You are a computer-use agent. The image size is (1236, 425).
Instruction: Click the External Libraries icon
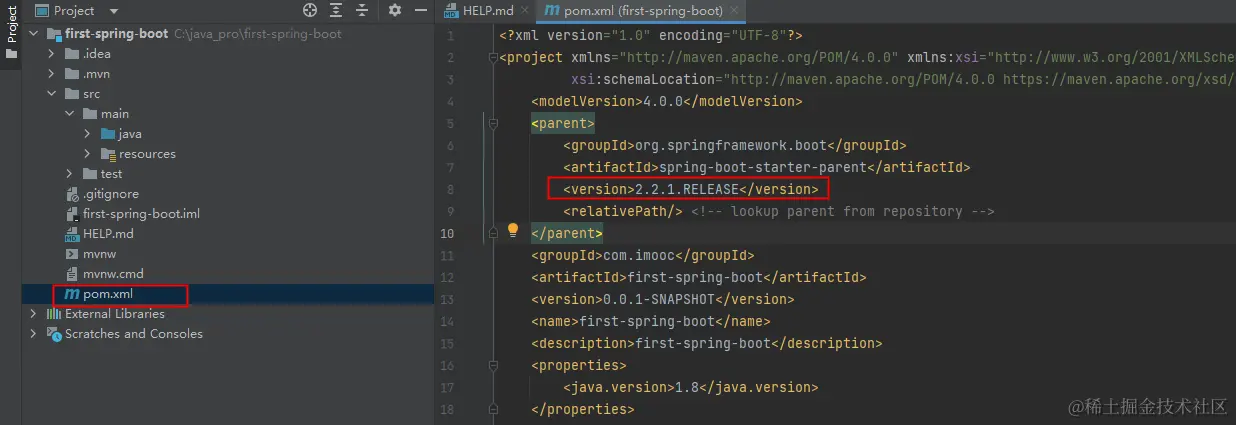(54, 313)
